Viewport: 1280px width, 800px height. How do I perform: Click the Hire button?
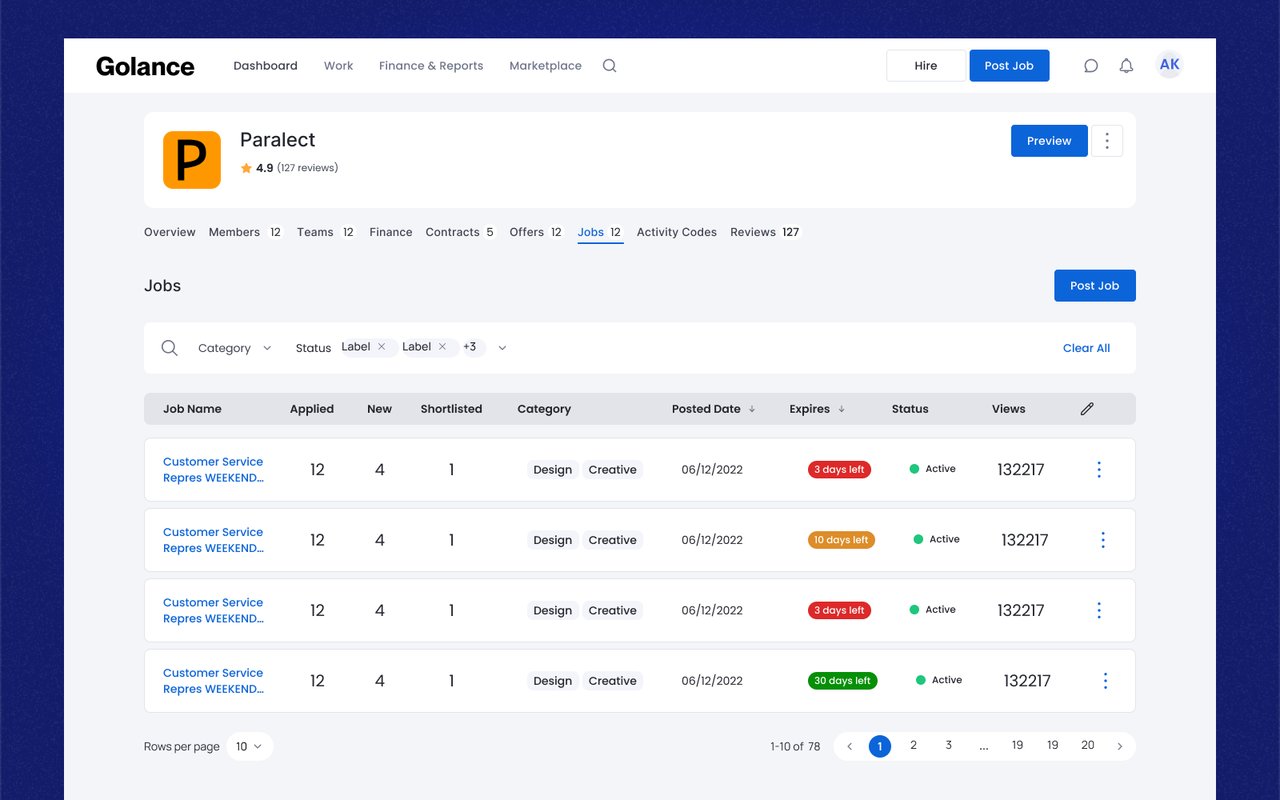pyautogui.click(x=926, y=66)
